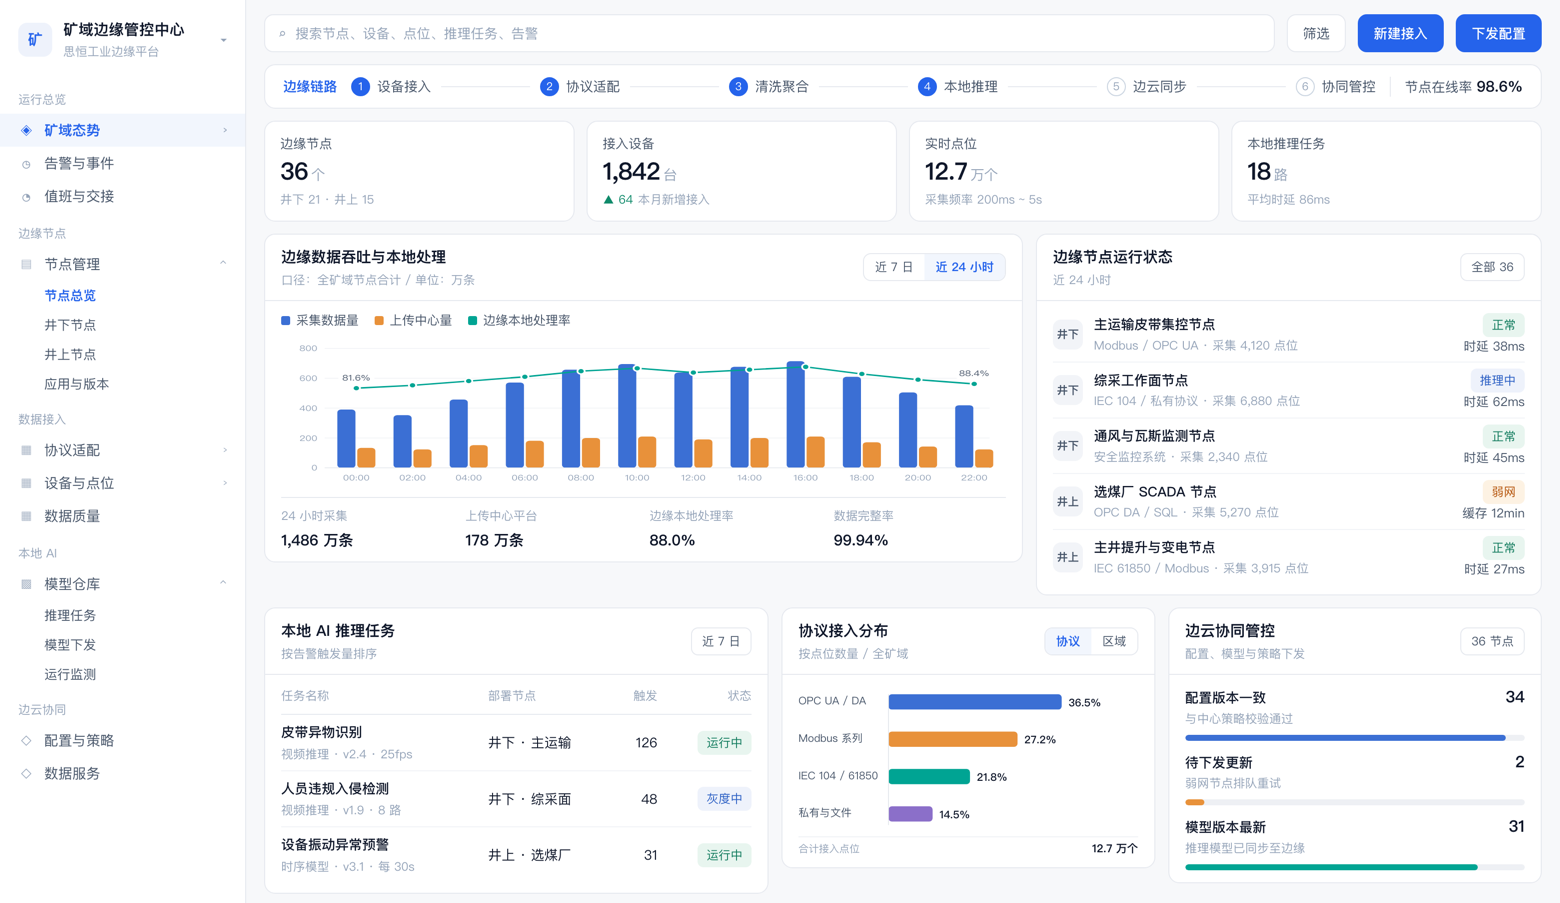Click 近 7 日 in 本地 AI 推理任务
This screenshot has width=1560, height=903.
(x=721, y=641)
